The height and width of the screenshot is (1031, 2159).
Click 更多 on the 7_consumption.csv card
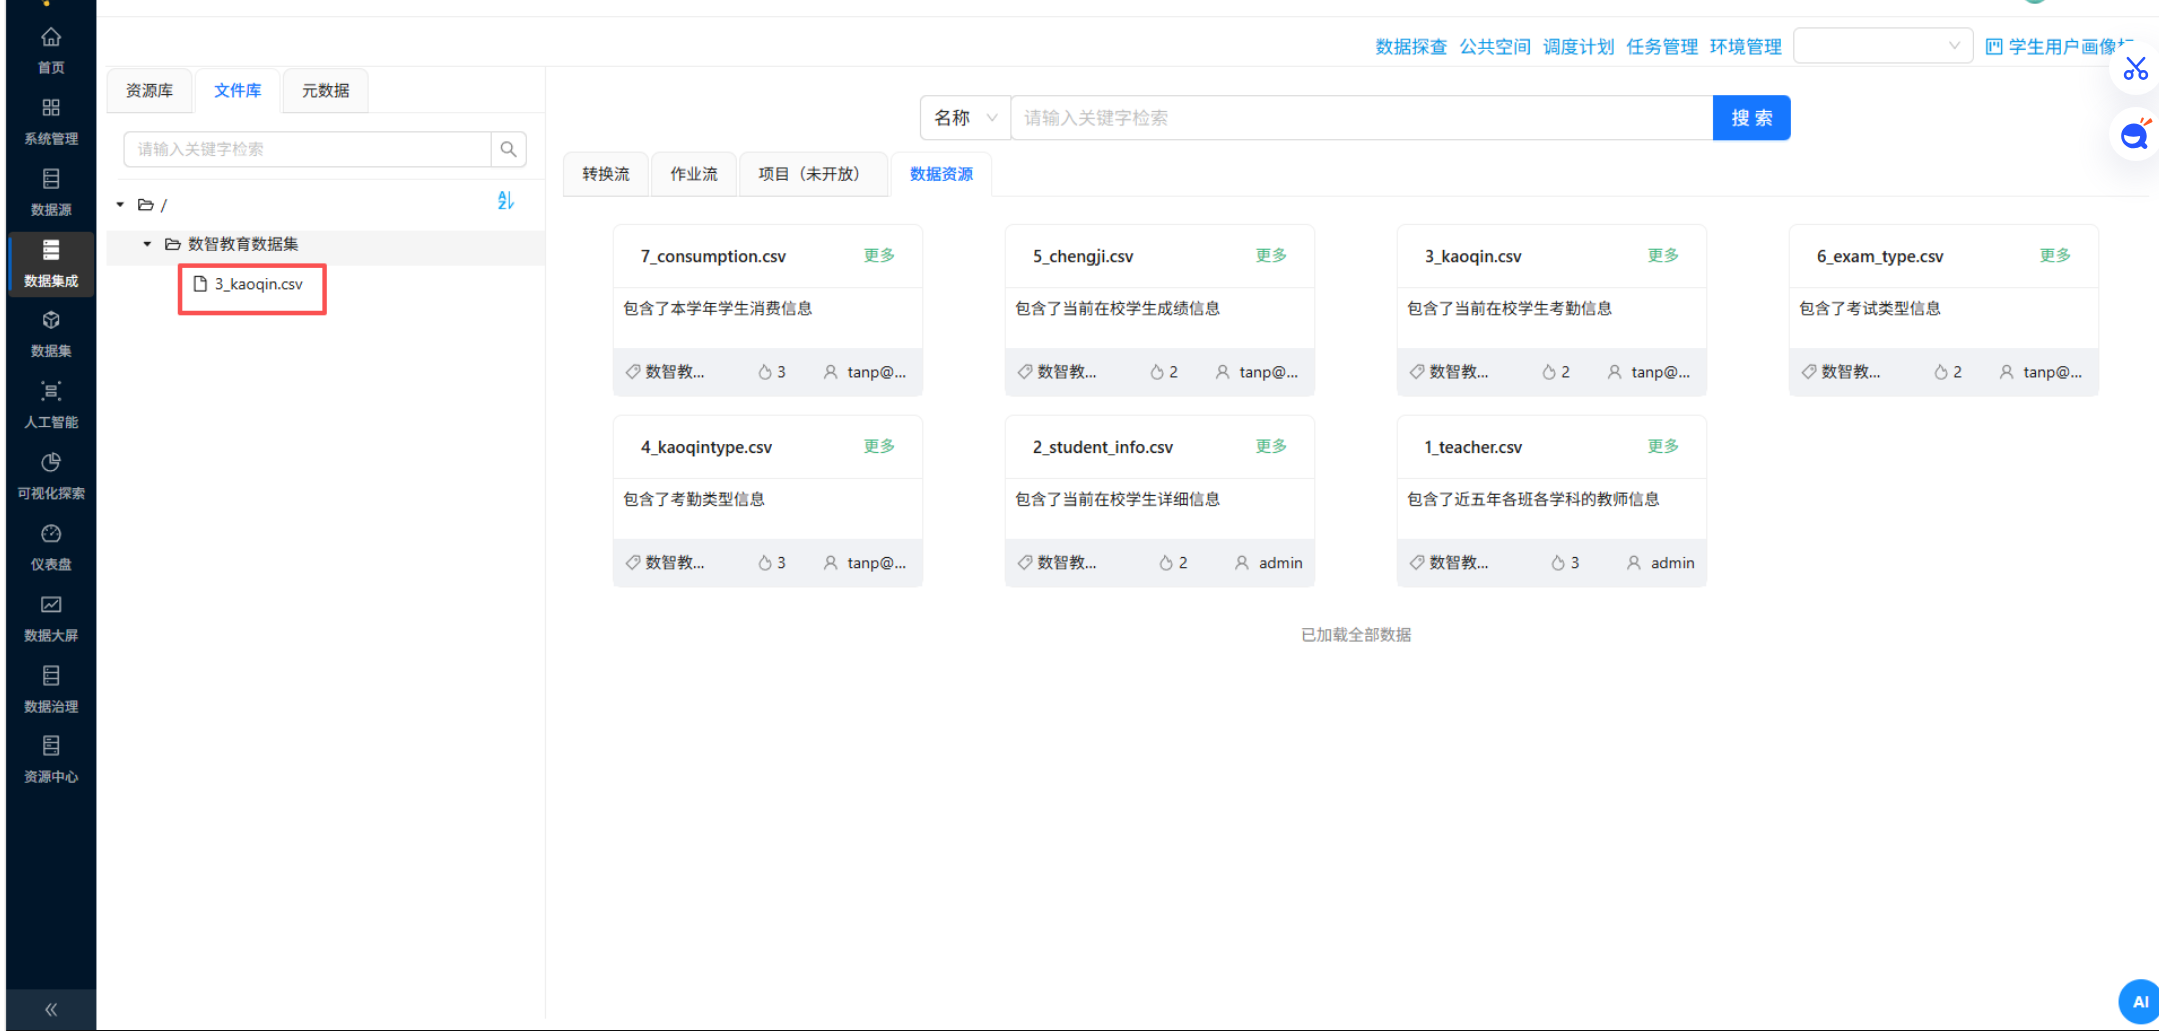(879, 256)
